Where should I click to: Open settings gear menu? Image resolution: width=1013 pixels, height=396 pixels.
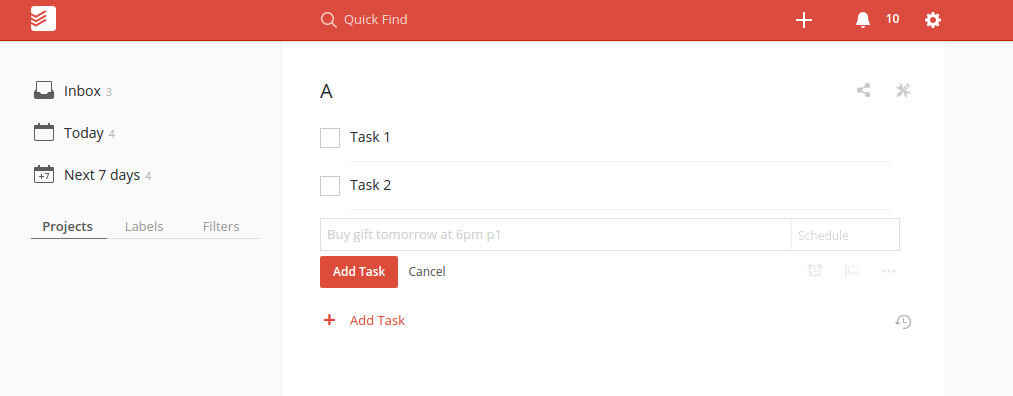coord(933,20)
